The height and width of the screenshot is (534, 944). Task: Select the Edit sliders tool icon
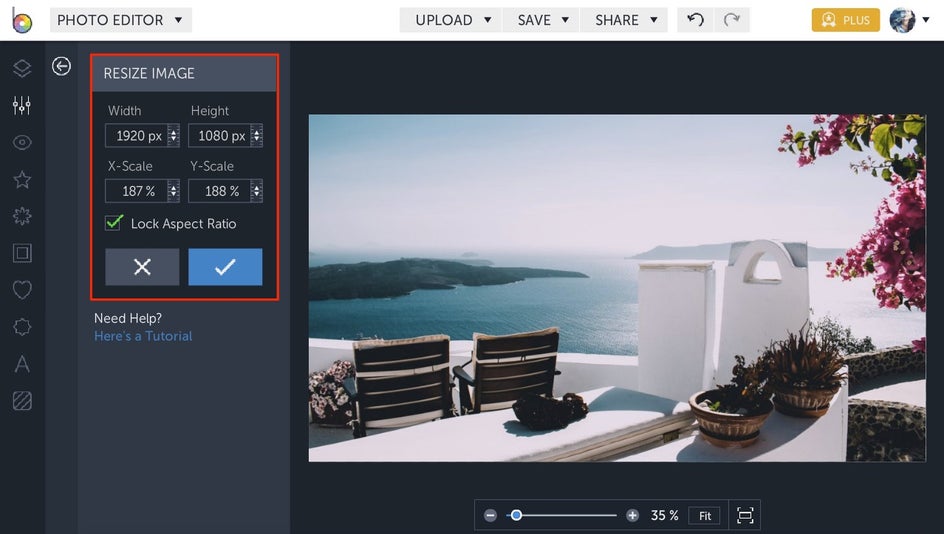(22, 105)
